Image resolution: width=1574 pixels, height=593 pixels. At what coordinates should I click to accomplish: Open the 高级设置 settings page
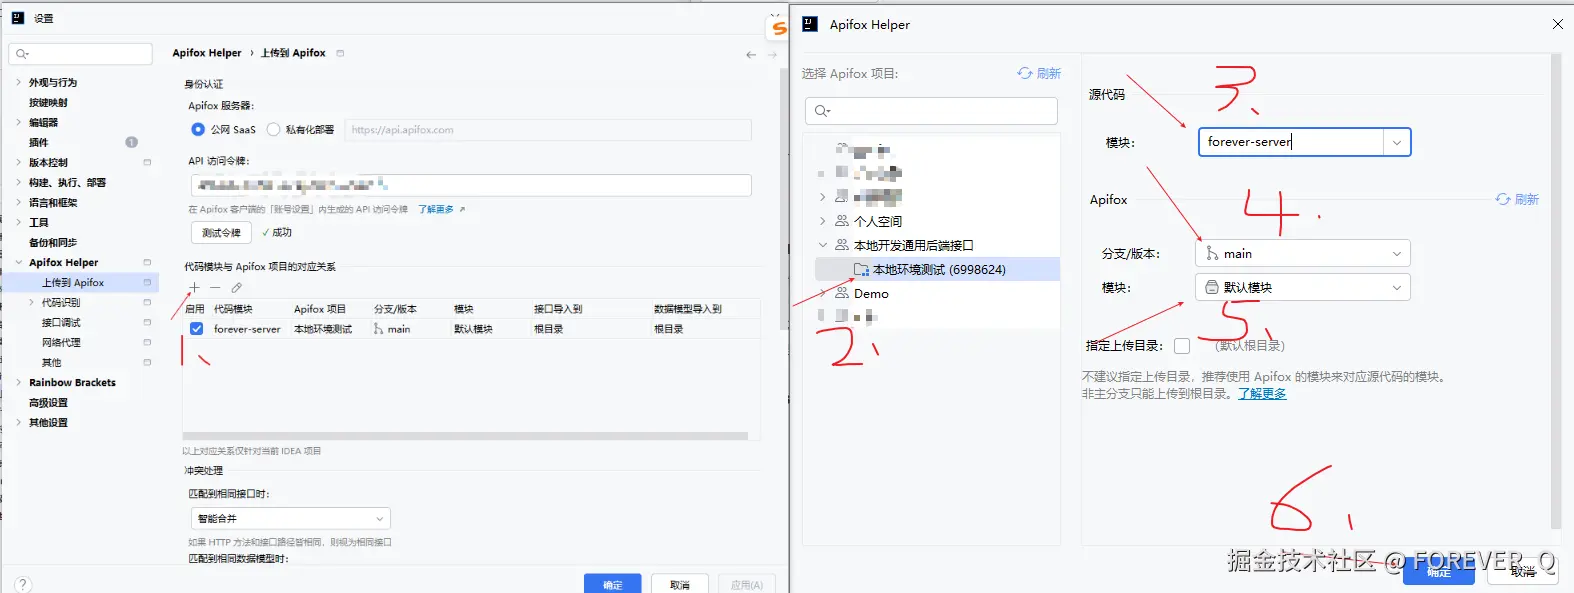coord(48,402)
